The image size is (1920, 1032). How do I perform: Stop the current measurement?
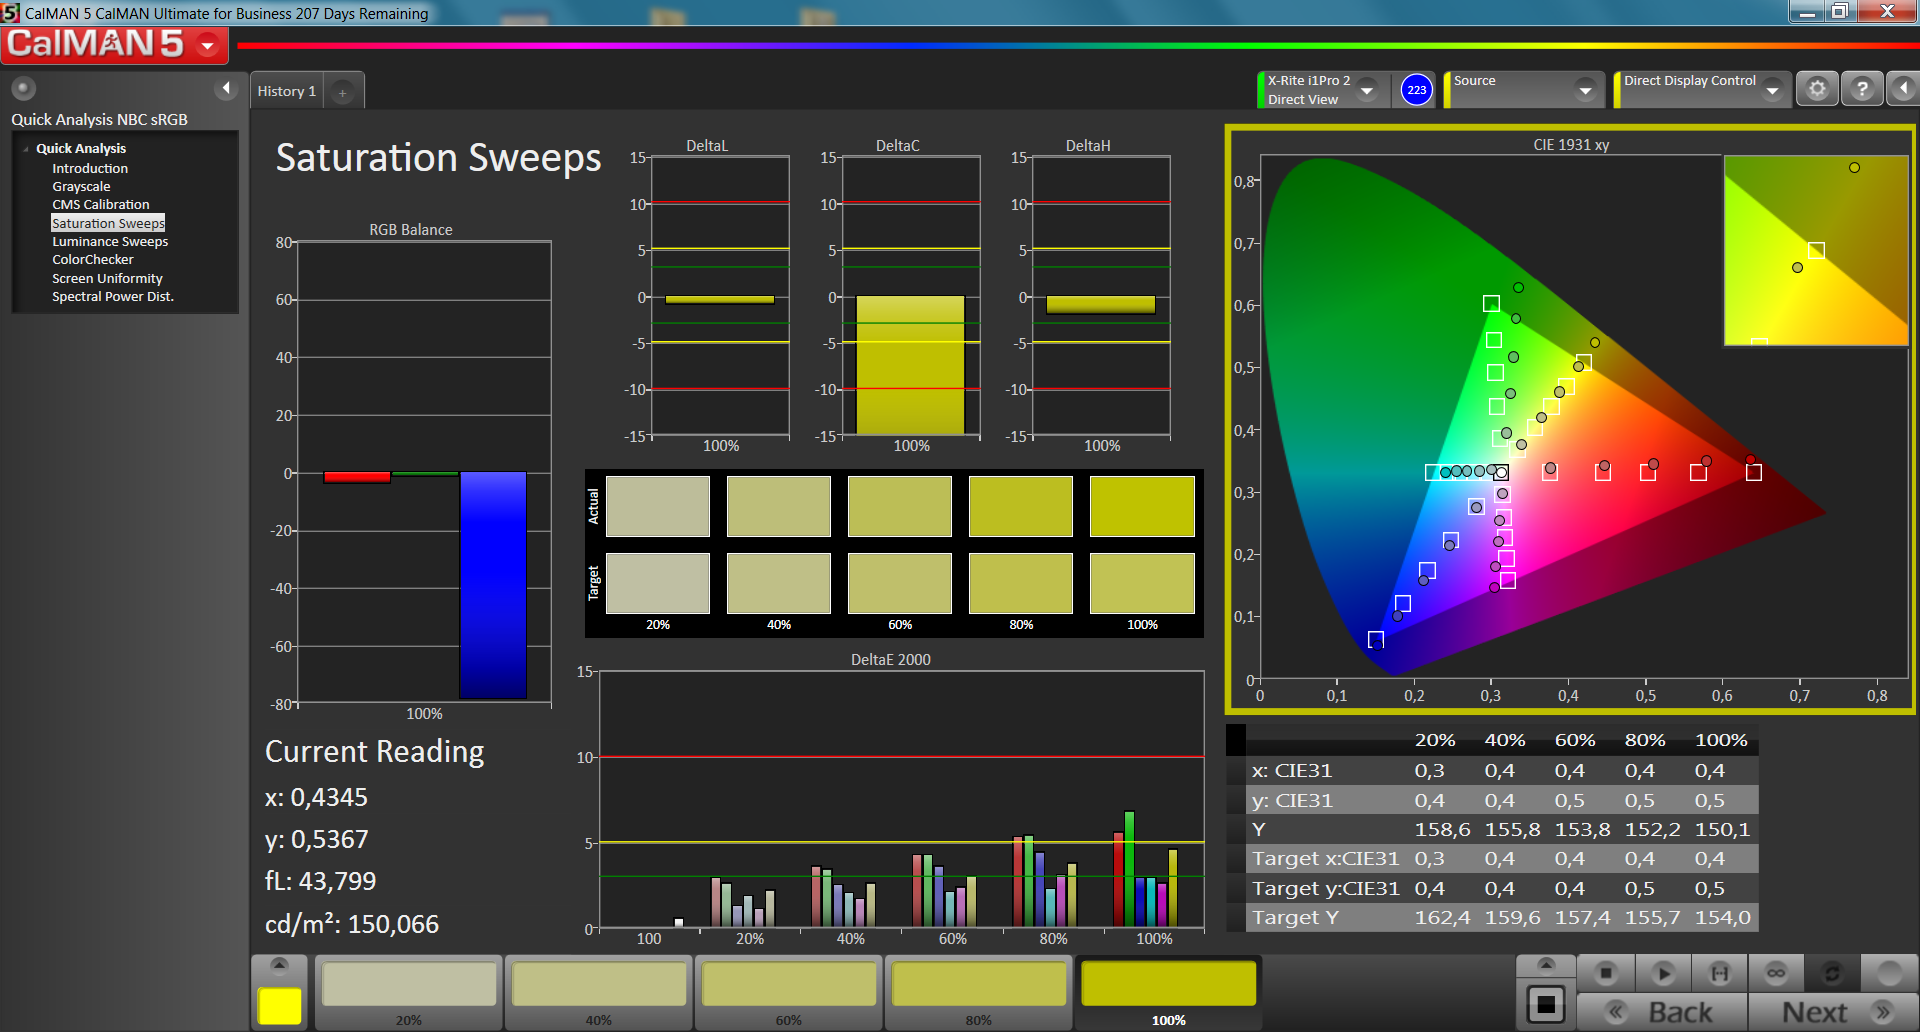coord(1606,973)
